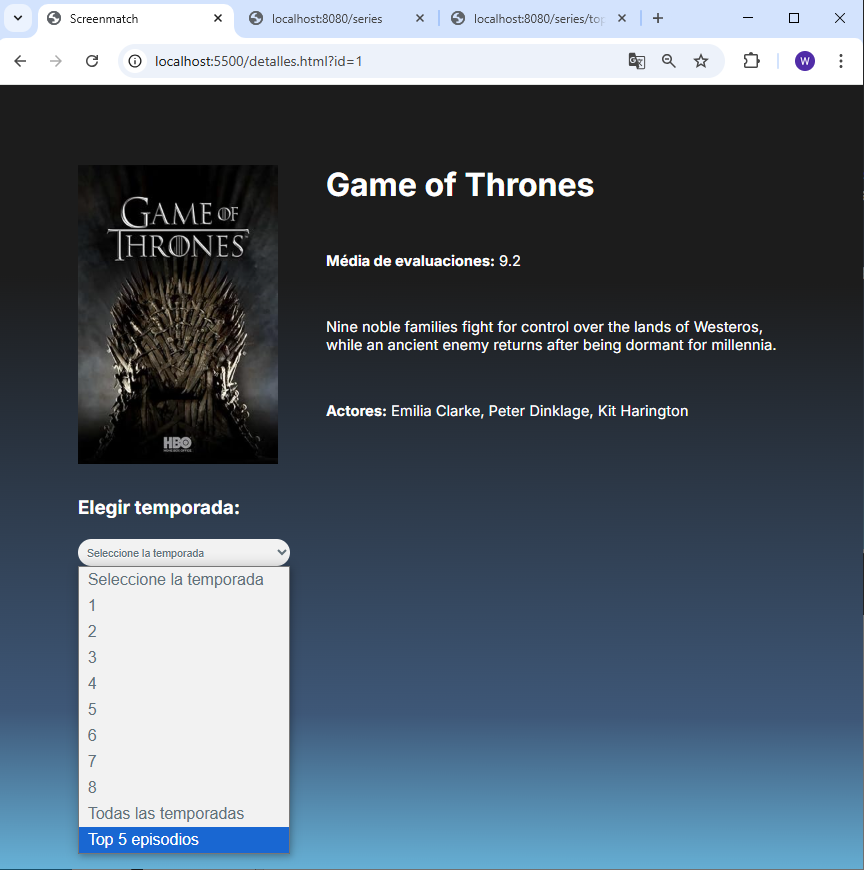Viewport: 864px width, 870px height.
Task: Open the tab search chevron
Action: pyautogui.click(x=18, y=18)
